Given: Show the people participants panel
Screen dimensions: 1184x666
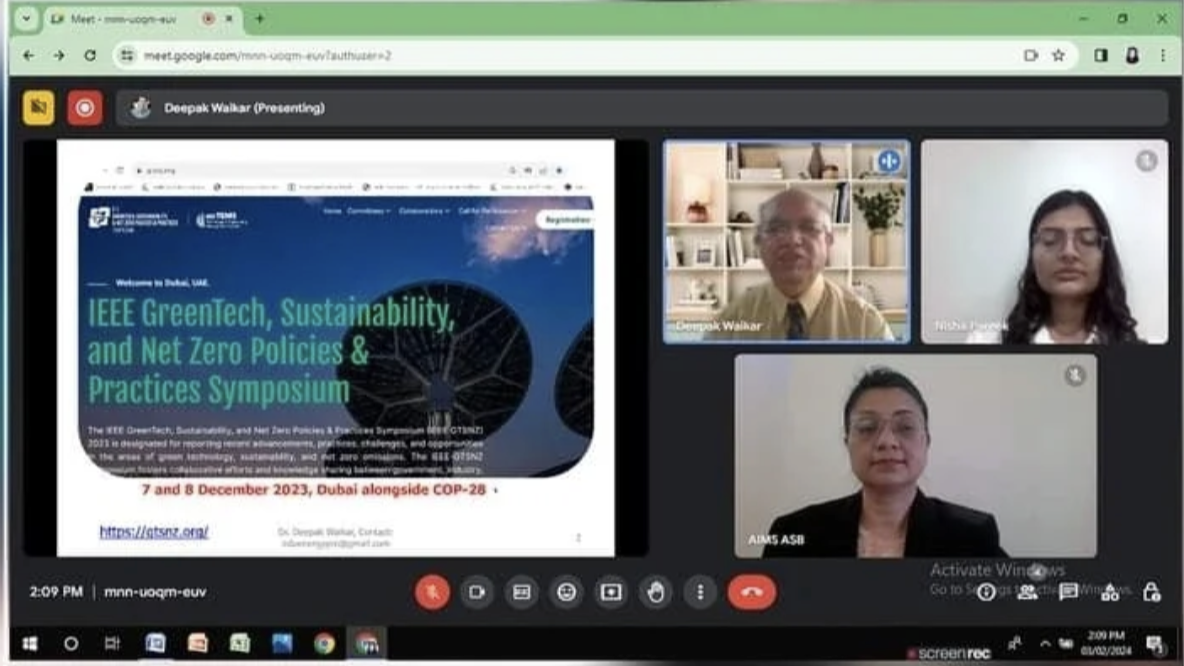Looking at the screenshot, I should [x=1027, y=593].
